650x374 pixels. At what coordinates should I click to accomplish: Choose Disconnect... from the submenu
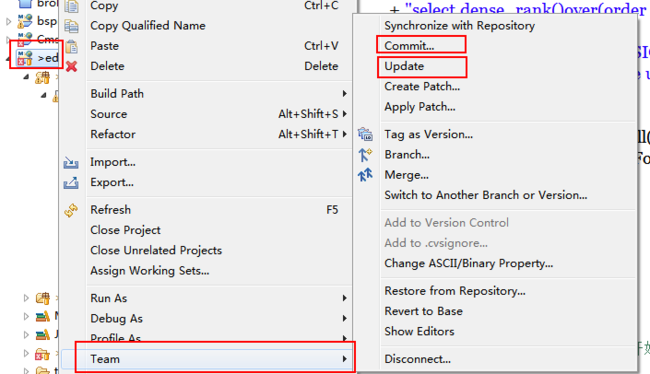coord(417,359)
